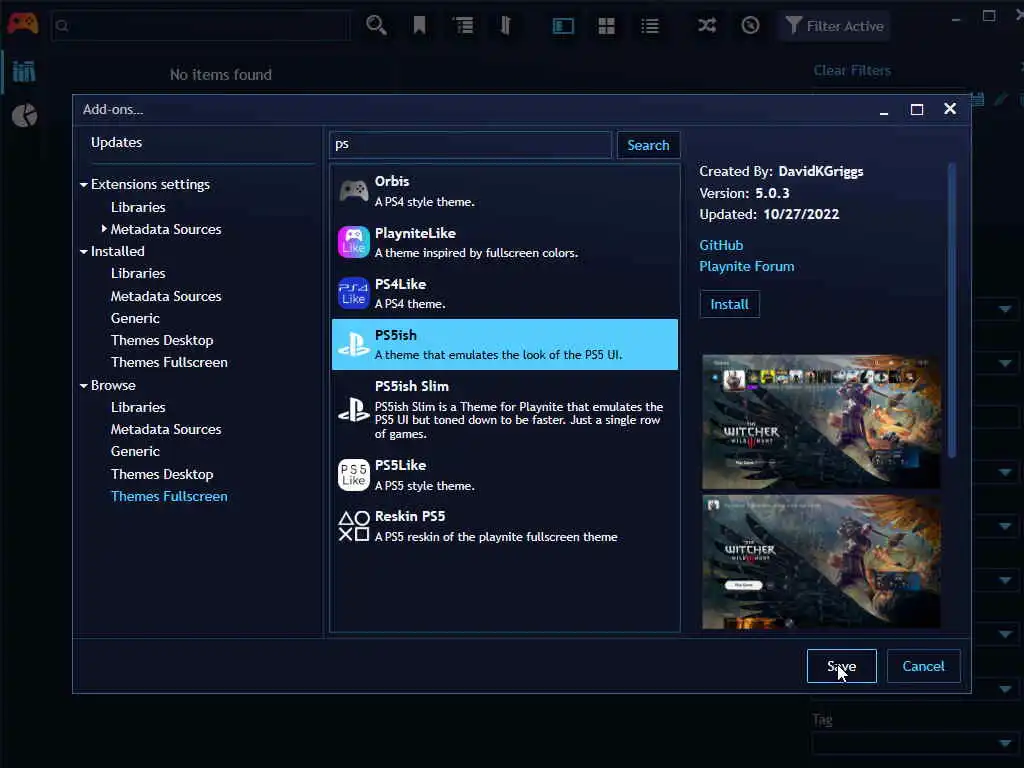This screenshot has width=1024, height=768.
Task: Select the PS5Like theme icon
Action: pyautogui.click(x=353, y=474)
